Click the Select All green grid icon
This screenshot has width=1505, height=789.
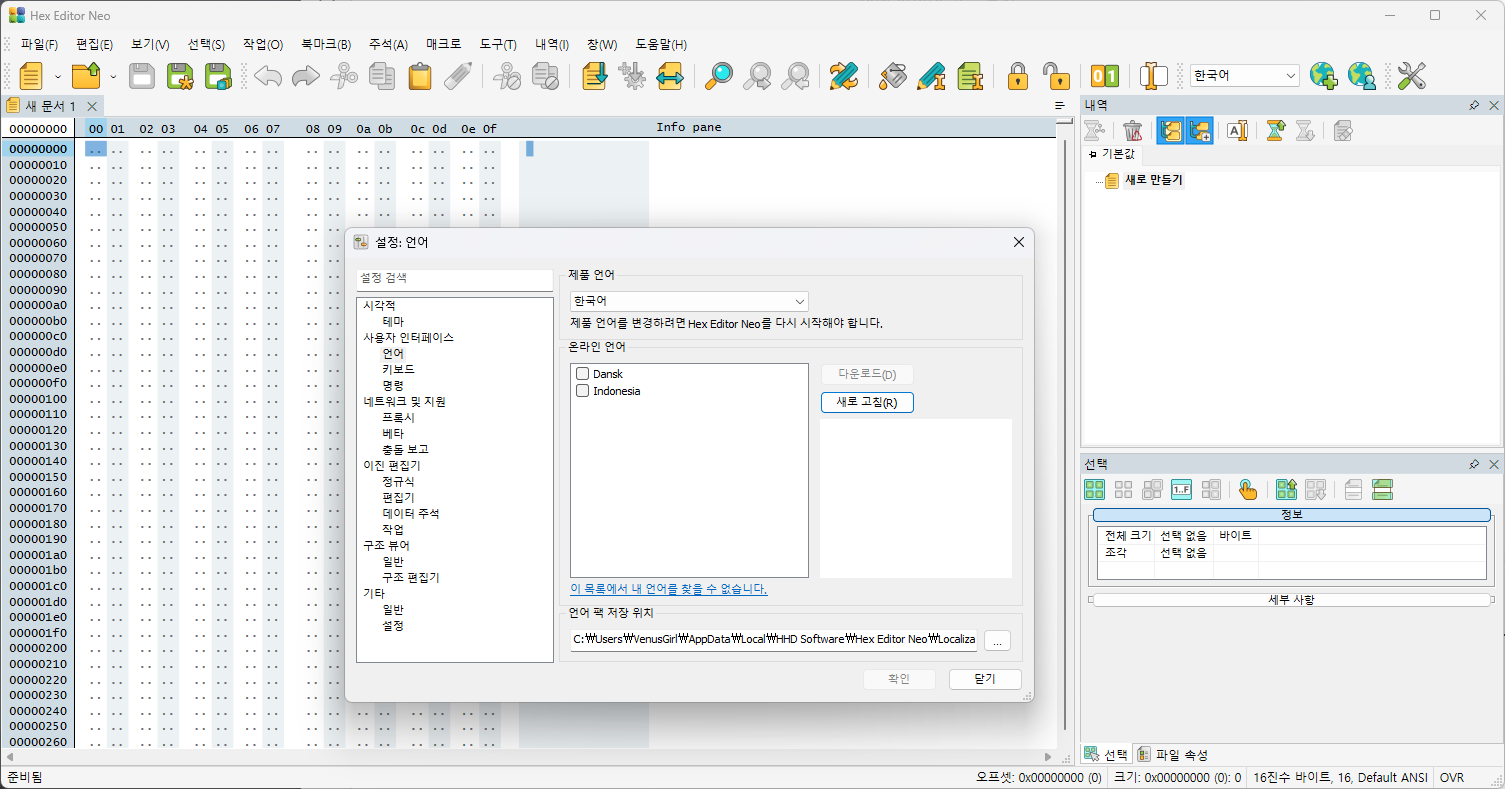1095,490
